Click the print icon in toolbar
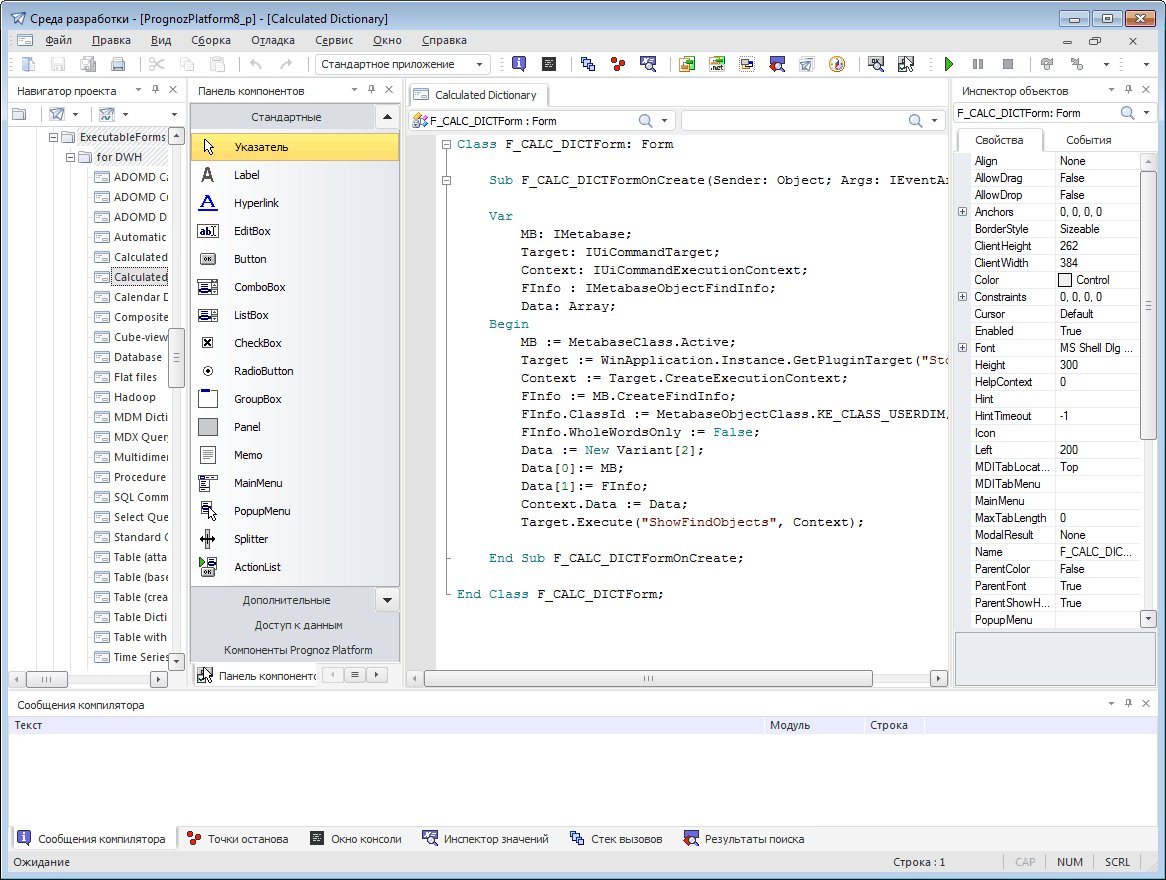 click(118, 64)
